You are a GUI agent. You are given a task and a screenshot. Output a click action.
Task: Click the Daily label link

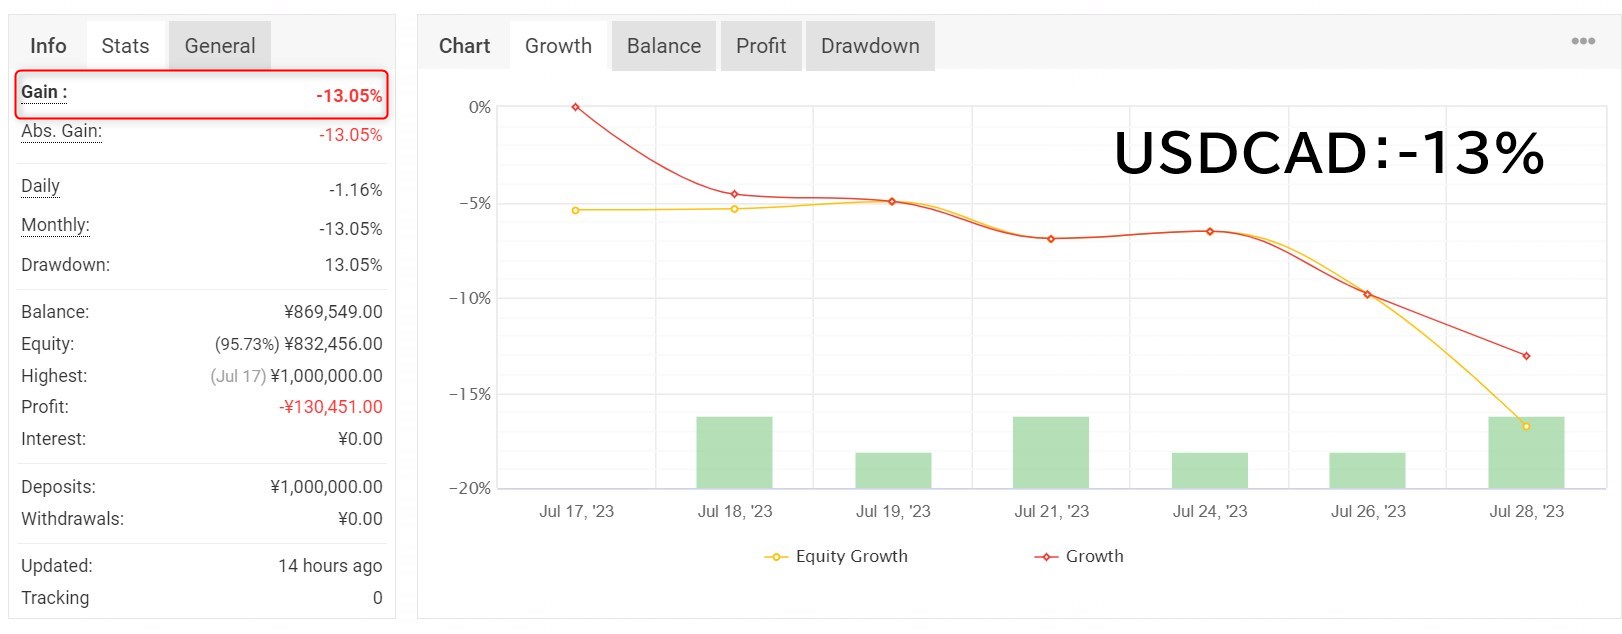coord(40,186)
